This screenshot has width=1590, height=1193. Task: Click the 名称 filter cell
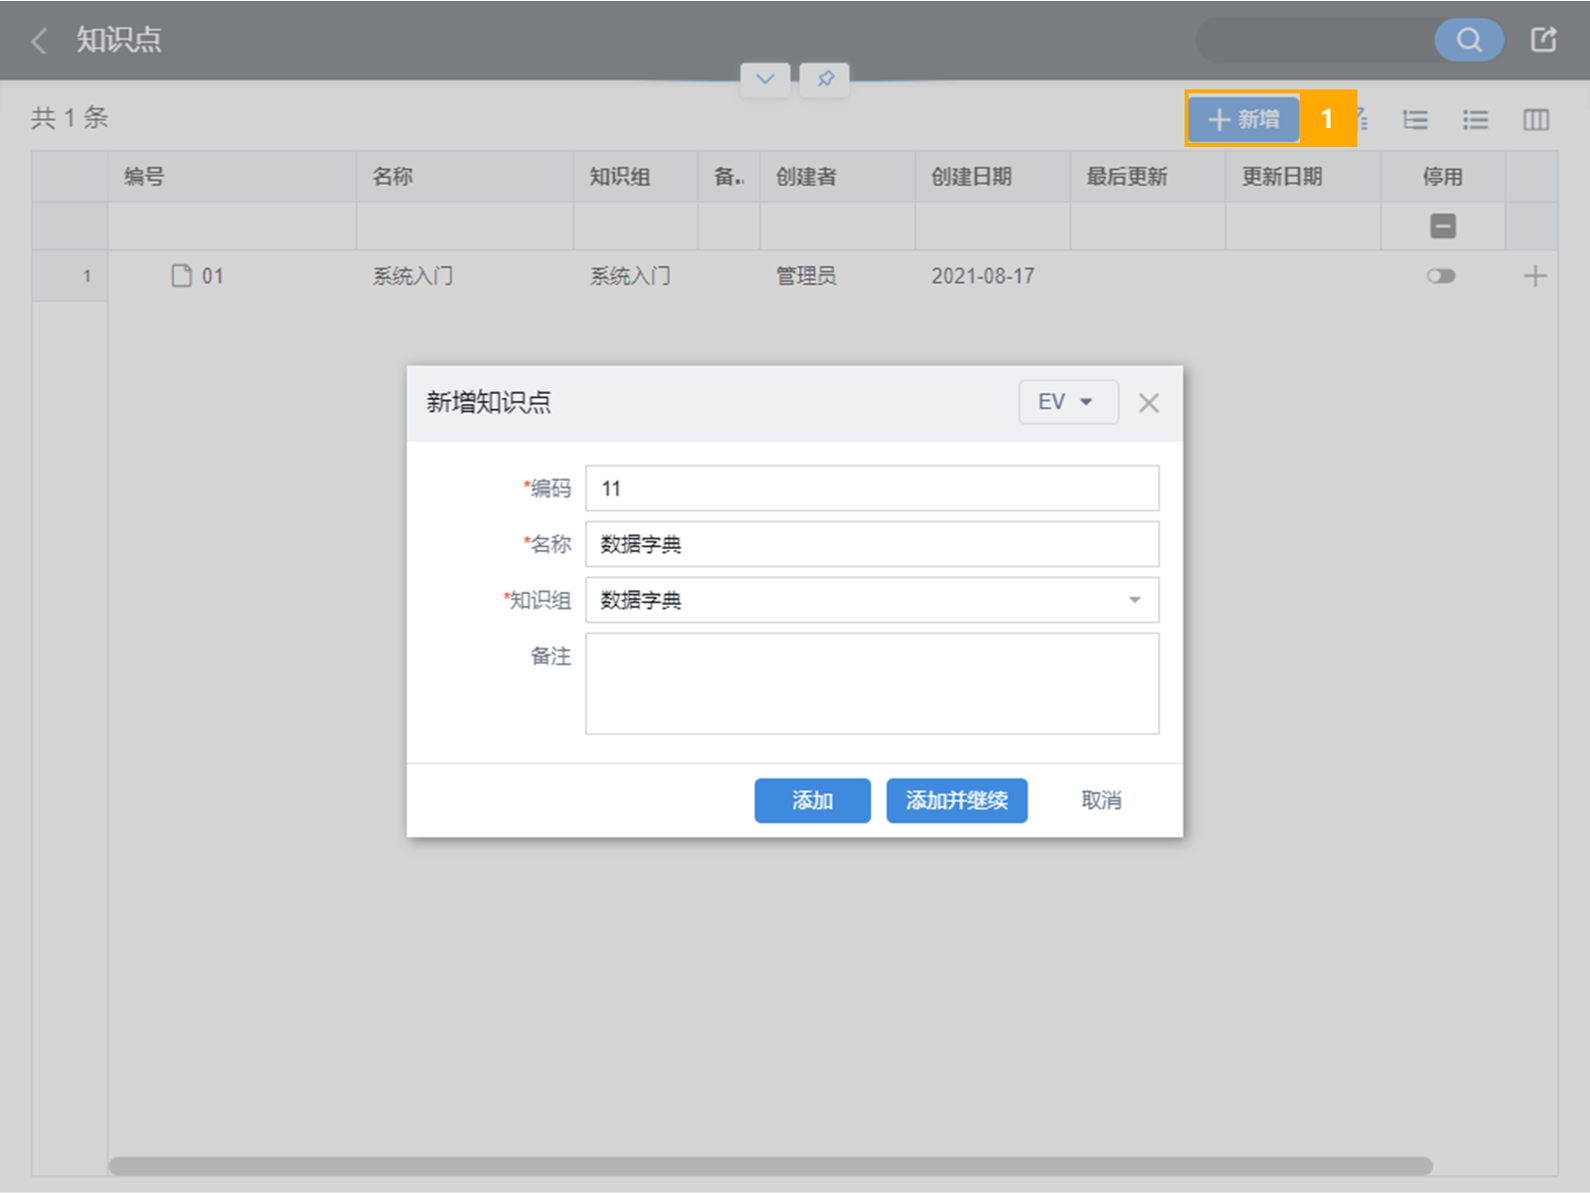(x=465, y=226)
